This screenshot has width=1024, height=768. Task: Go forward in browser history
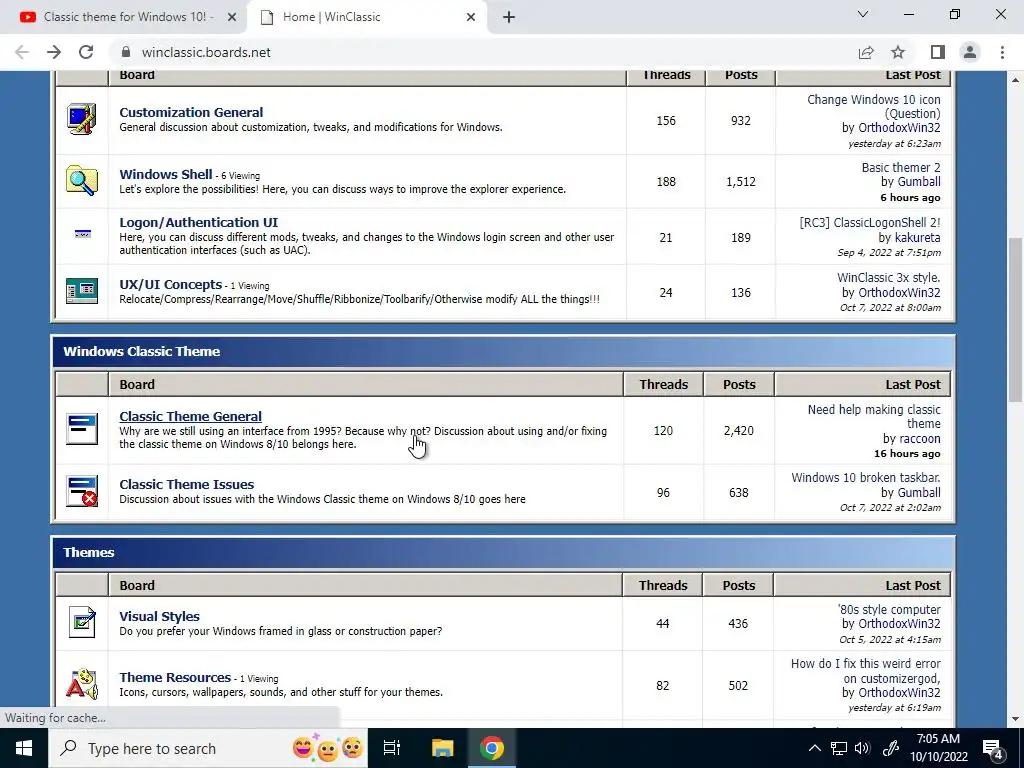54,52
